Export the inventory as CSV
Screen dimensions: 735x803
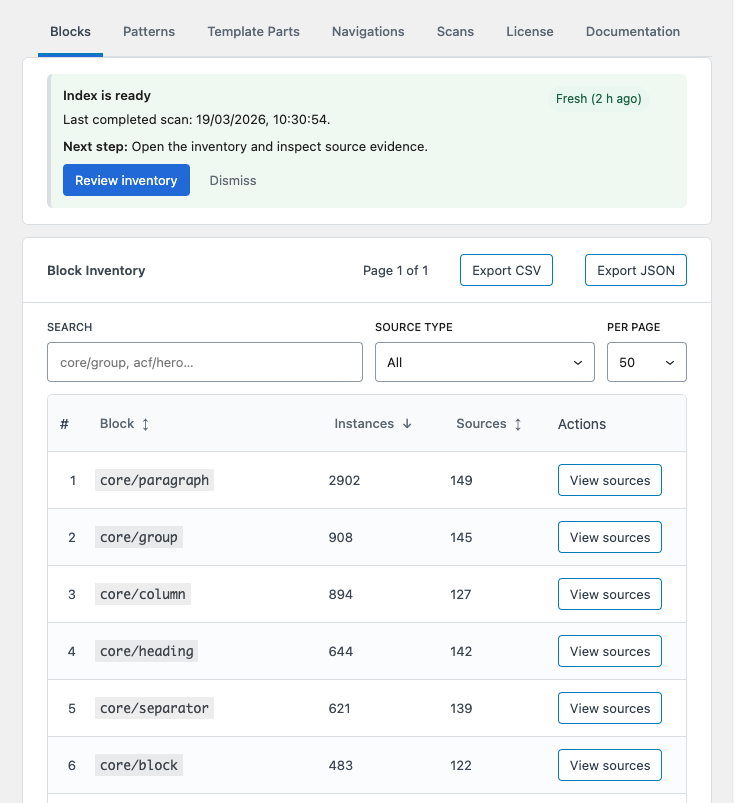[x=506, y=269]
